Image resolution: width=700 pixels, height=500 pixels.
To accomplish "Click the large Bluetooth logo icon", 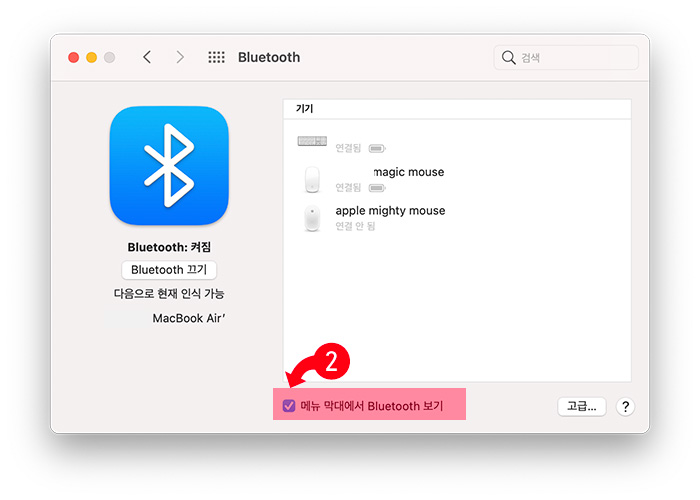I will click(169, 166).
